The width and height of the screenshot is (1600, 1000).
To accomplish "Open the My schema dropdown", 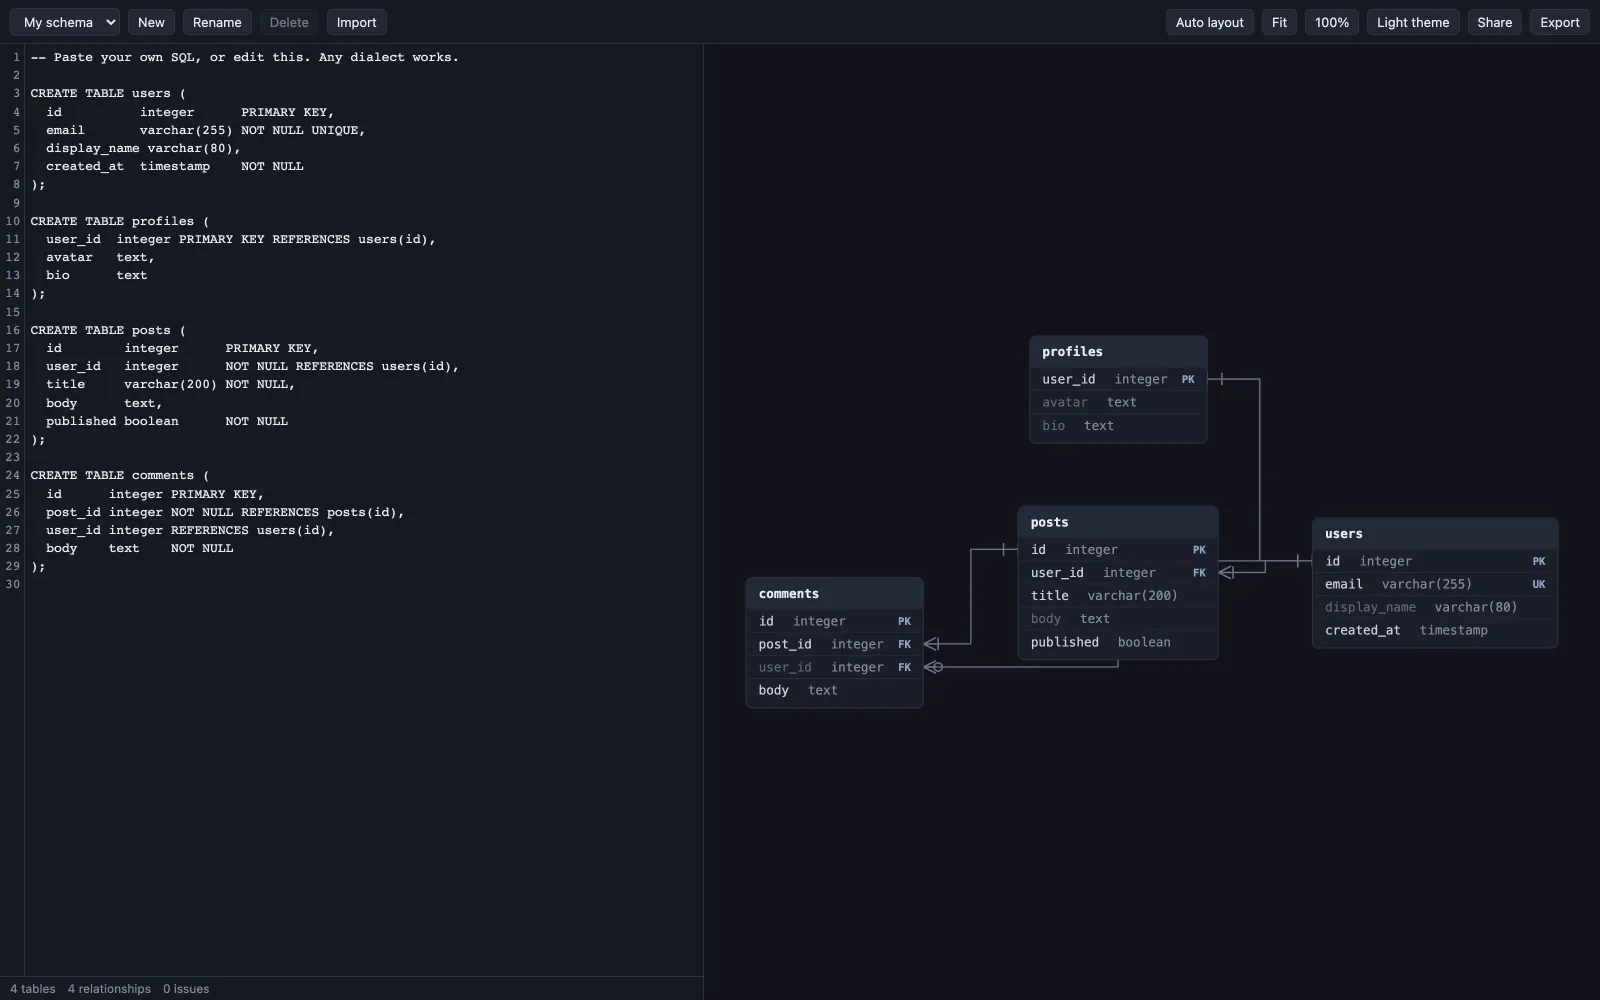I will (65, 22).
